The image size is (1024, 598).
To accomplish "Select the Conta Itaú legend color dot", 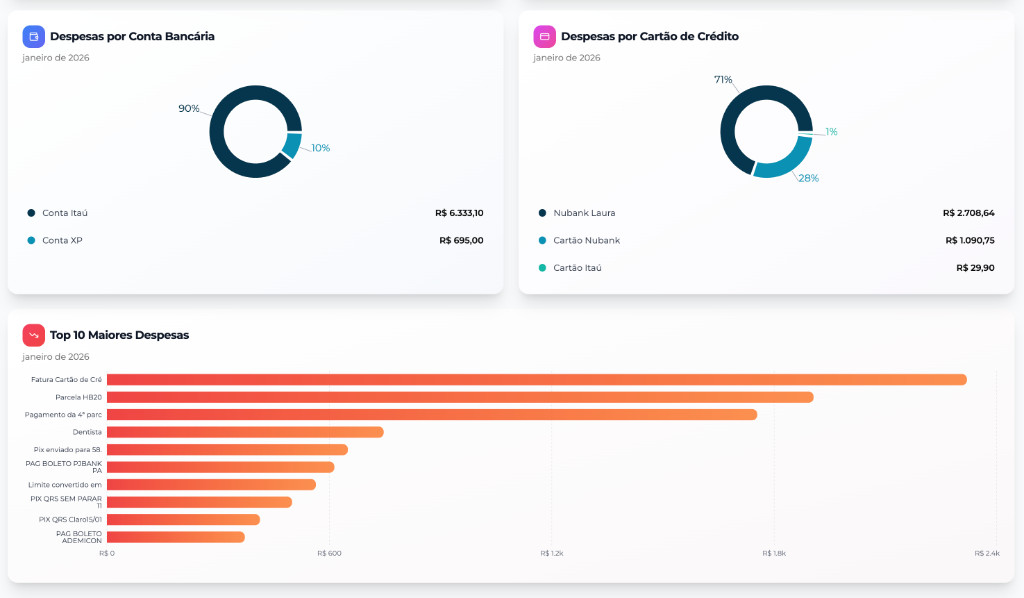I will [31, 213].
